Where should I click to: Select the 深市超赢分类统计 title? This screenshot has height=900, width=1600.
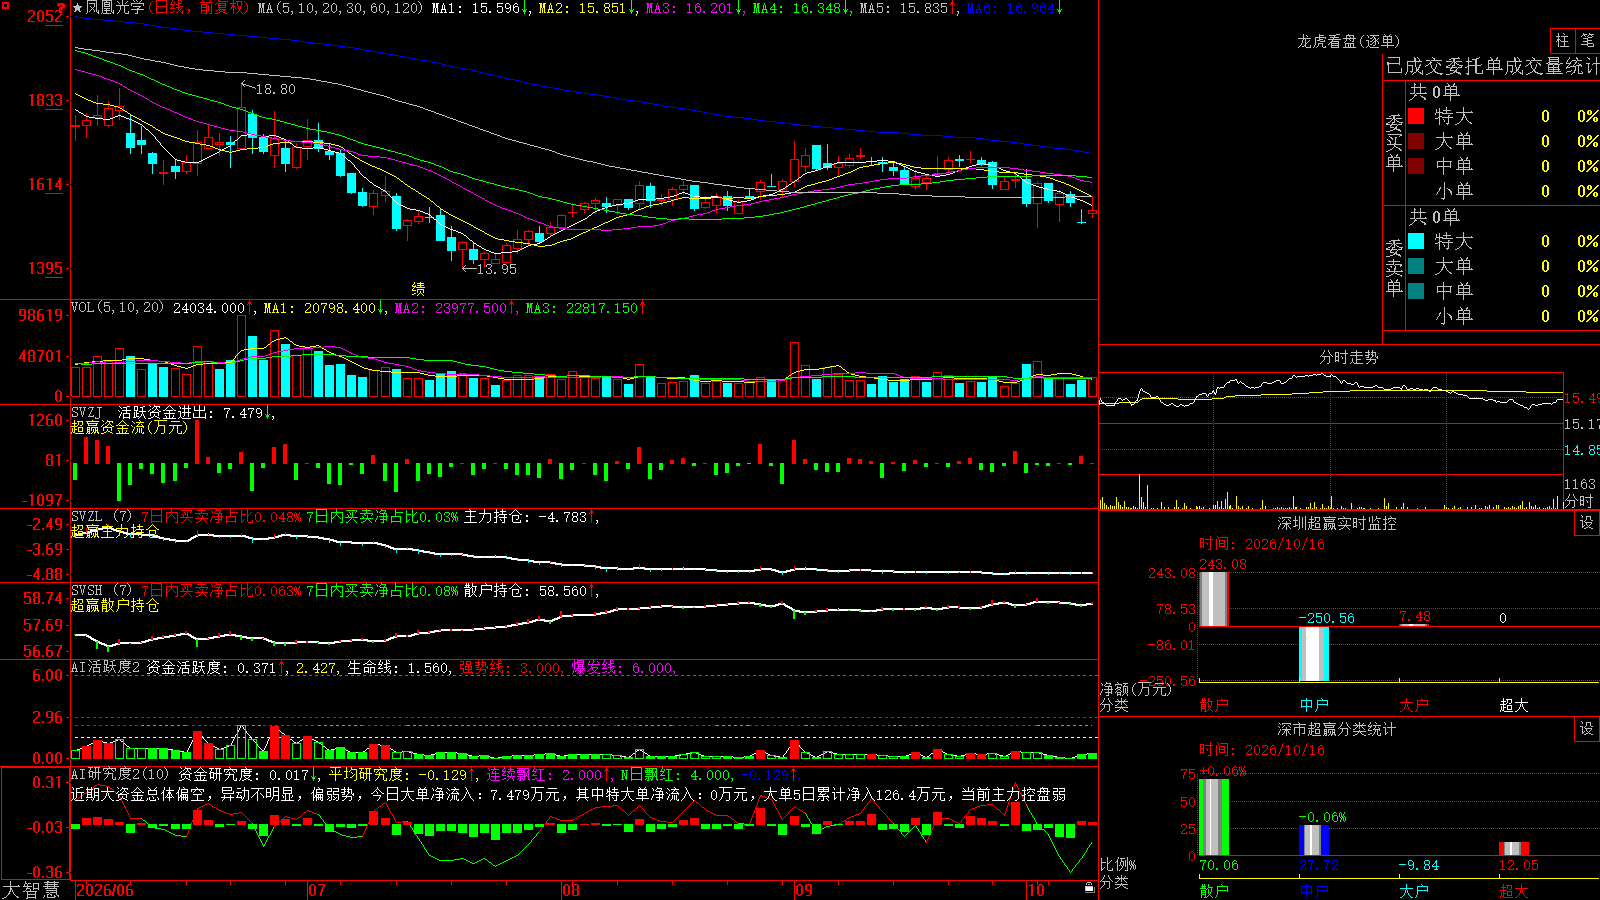click(1337, 729)
